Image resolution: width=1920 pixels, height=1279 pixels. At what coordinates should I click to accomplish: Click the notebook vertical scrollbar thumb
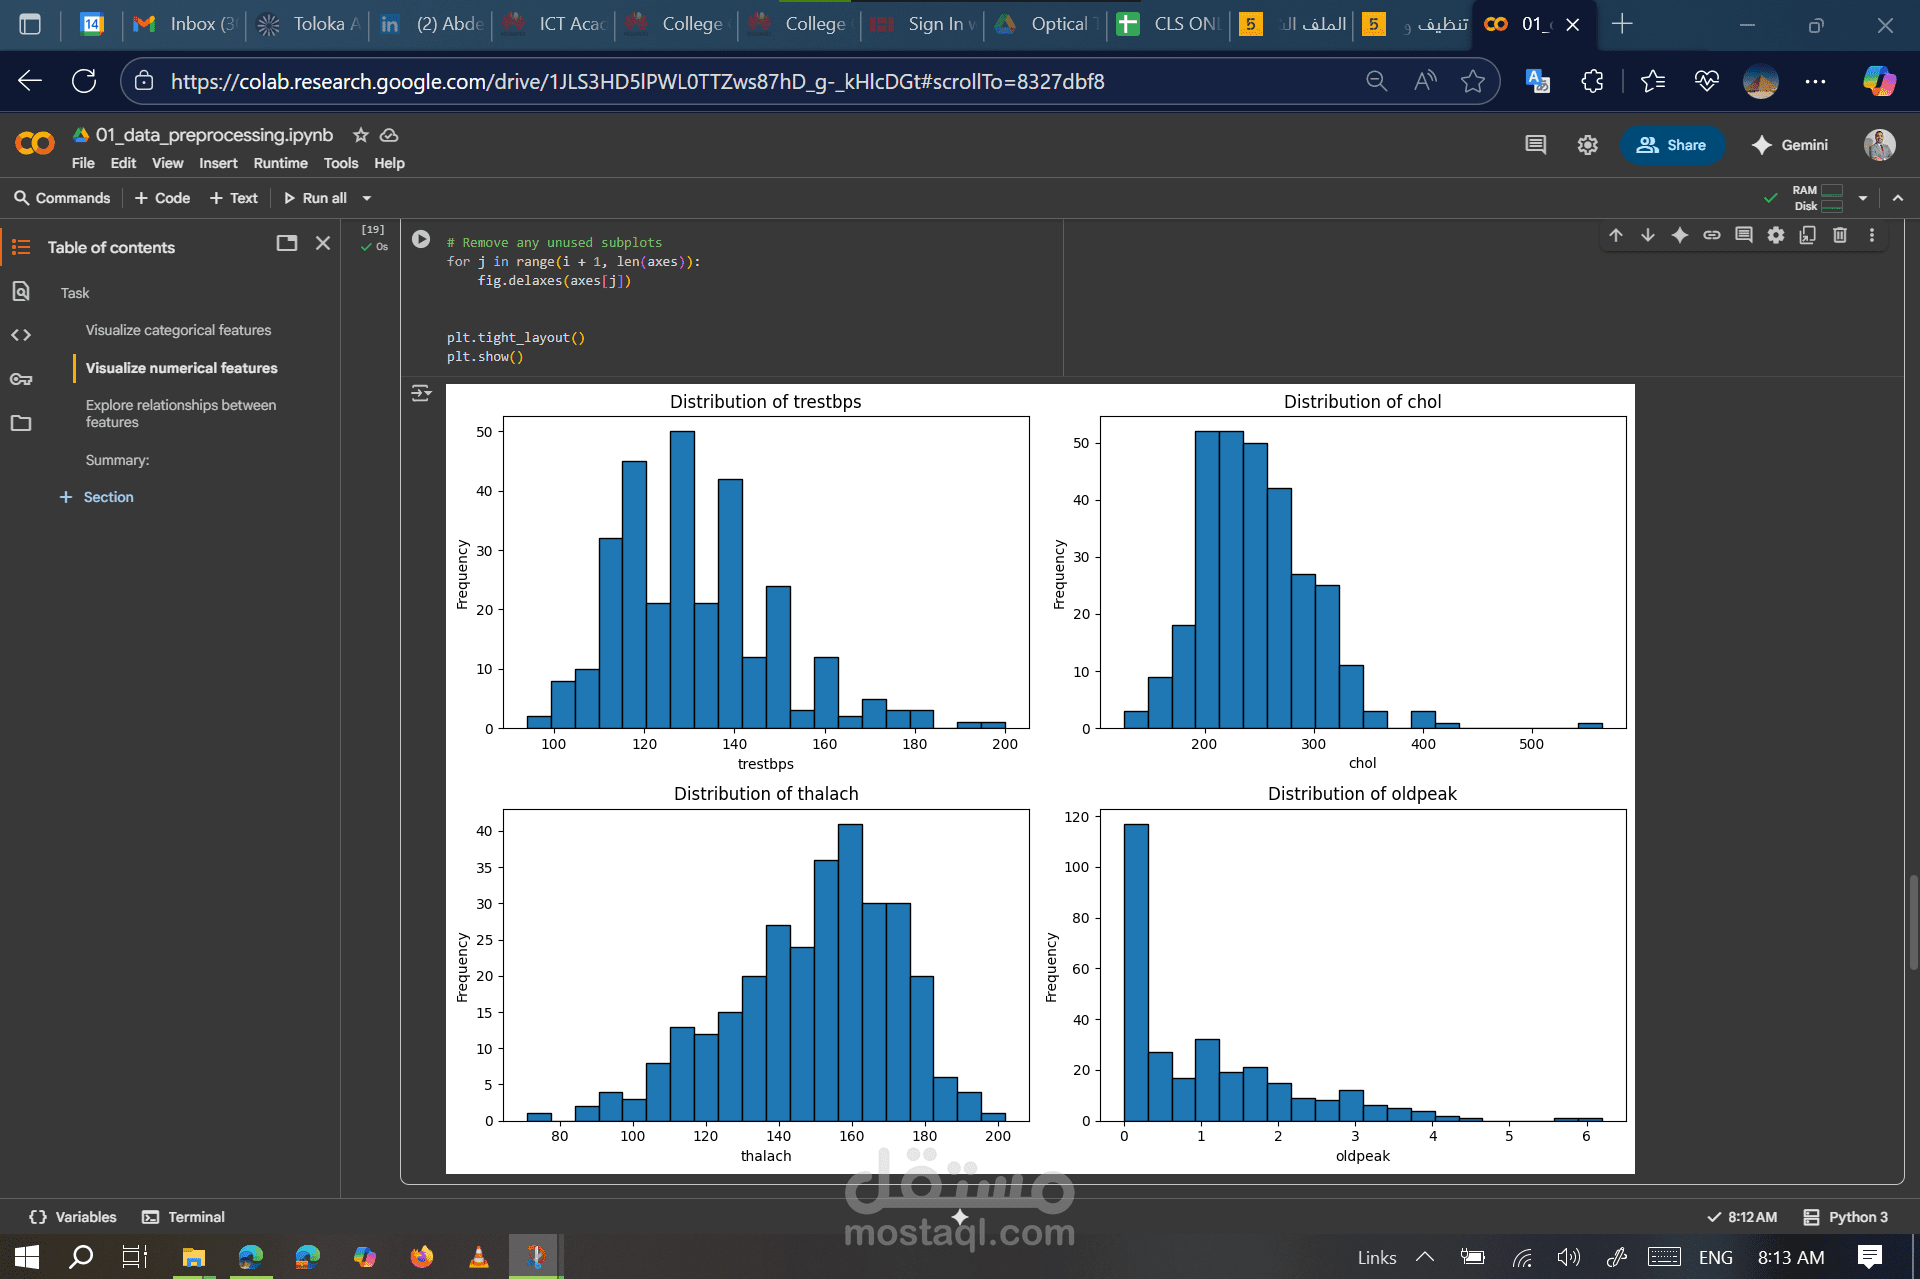coord(1913,920)
